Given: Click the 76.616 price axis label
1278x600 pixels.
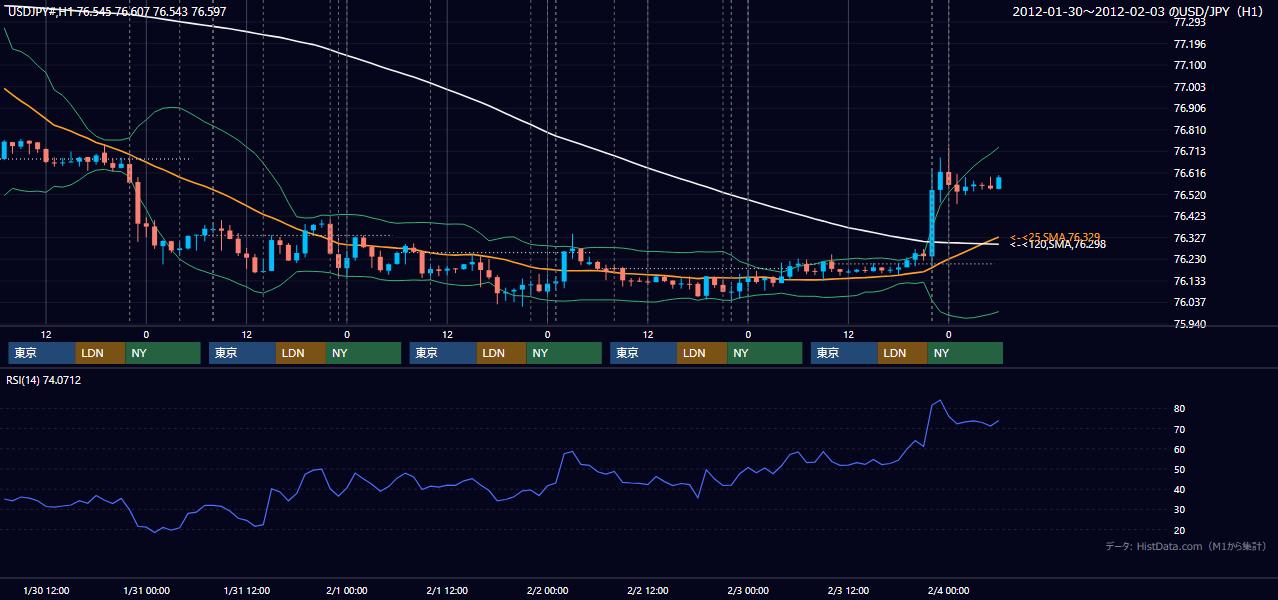Looking at the screenshot, I should (x=1189, y=173).
